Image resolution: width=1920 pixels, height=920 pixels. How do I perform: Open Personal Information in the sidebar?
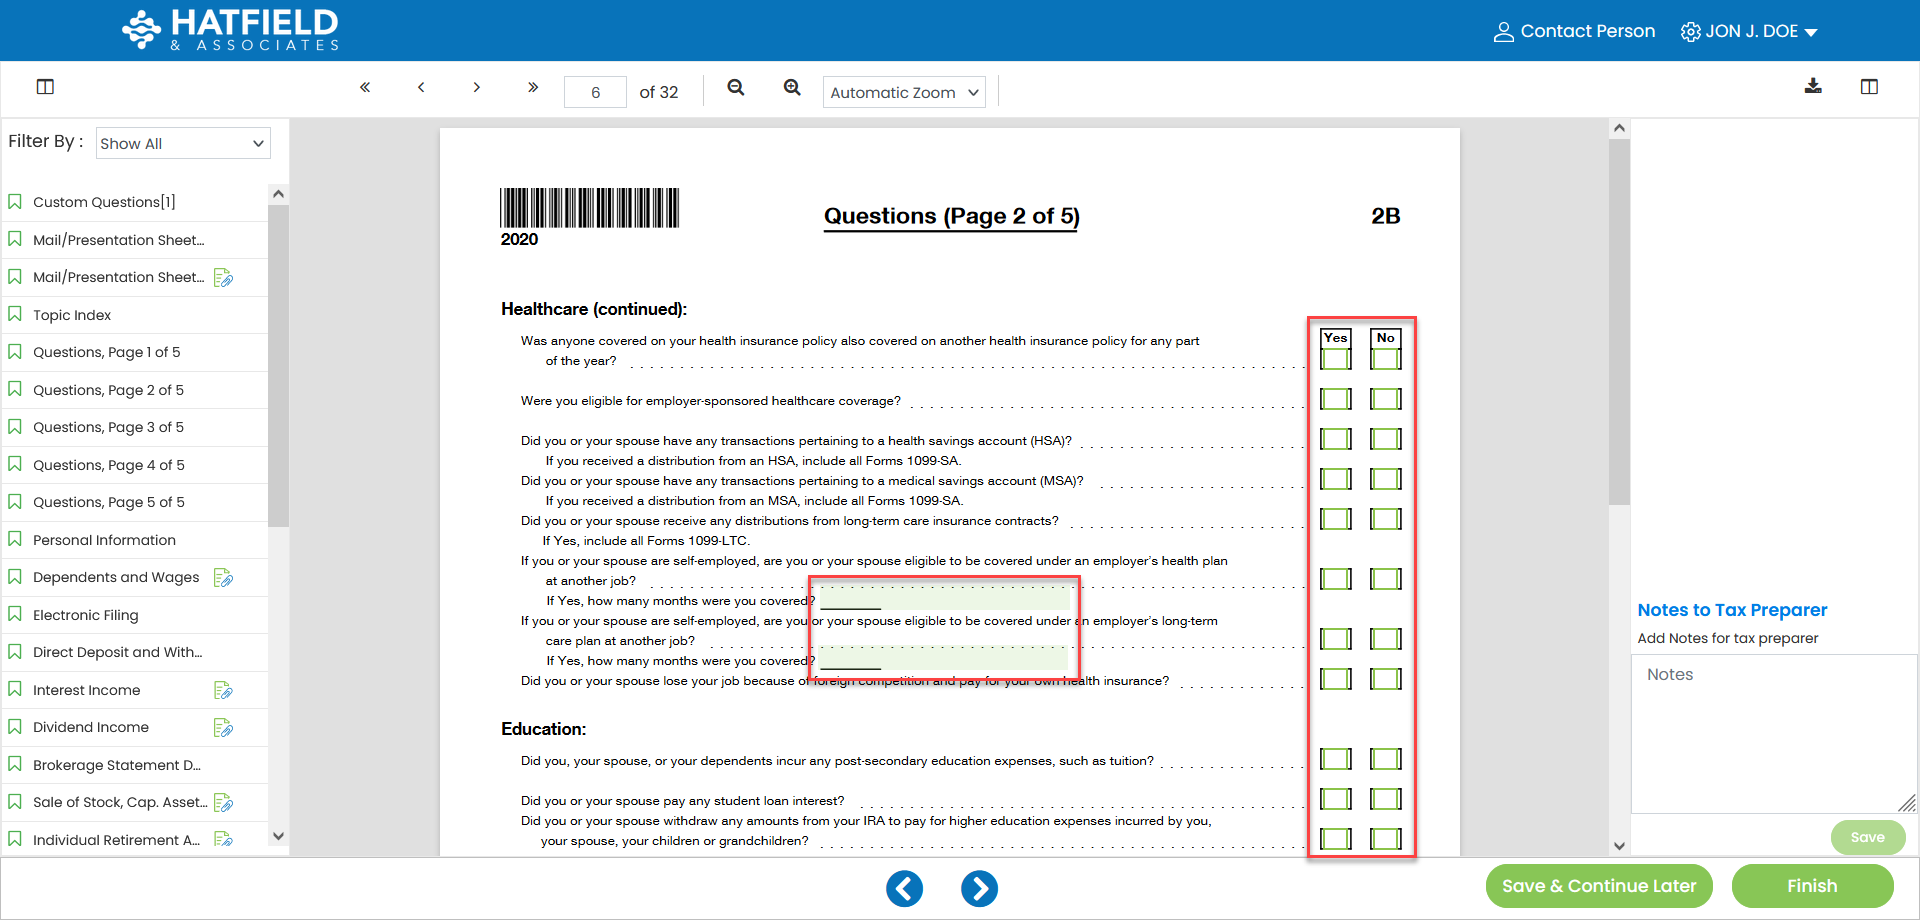point(104,540)
